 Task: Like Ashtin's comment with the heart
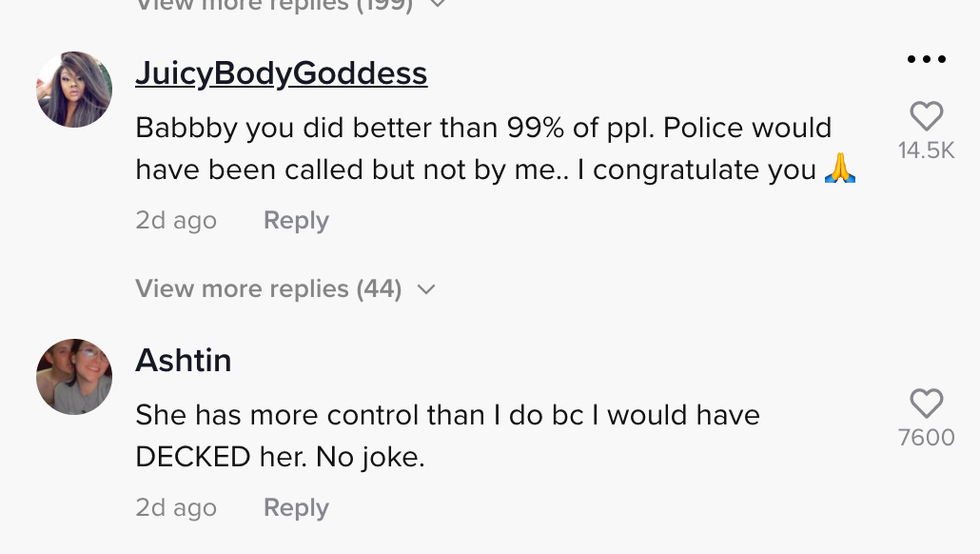tap(926, 404)
